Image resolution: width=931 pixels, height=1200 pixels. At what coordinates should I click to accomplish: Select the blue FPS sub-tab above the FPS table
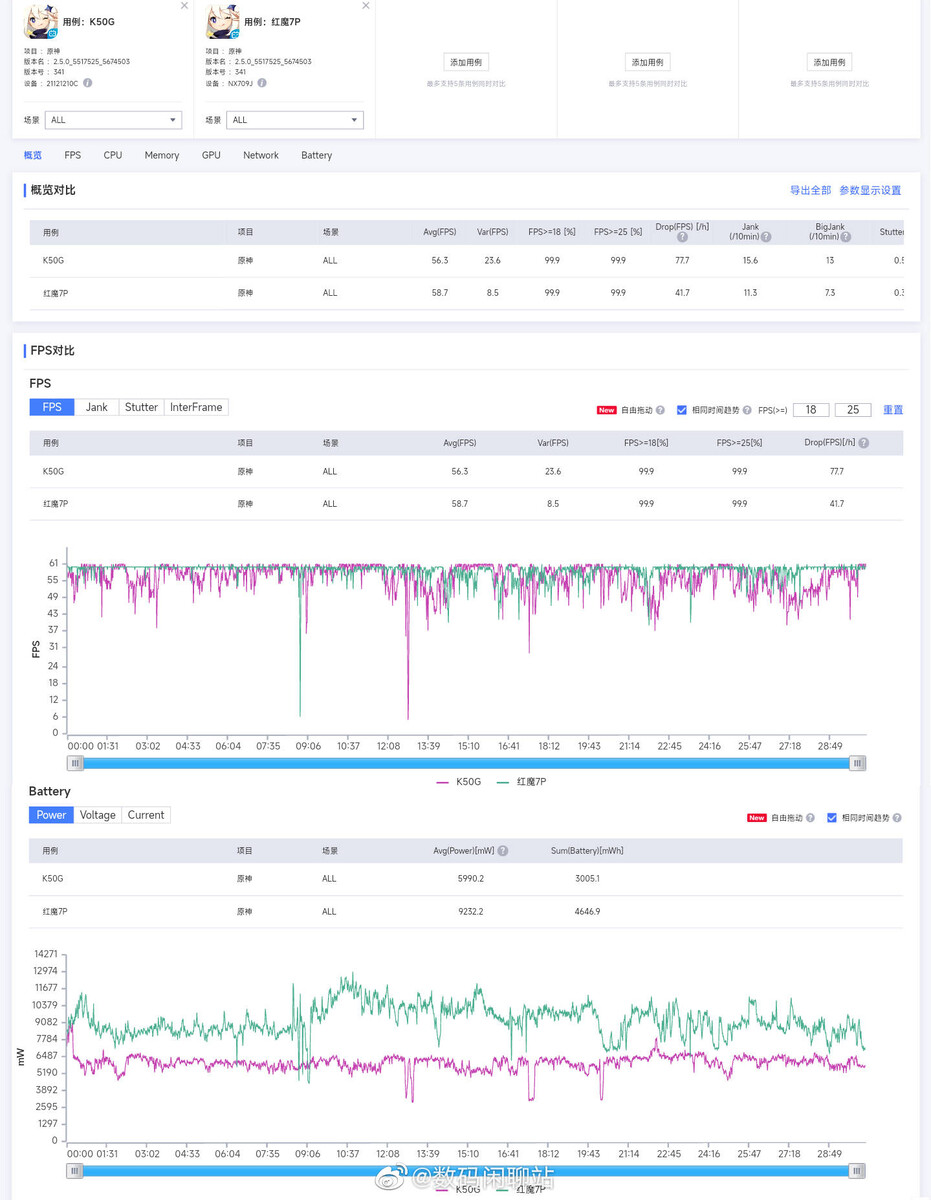52,407
